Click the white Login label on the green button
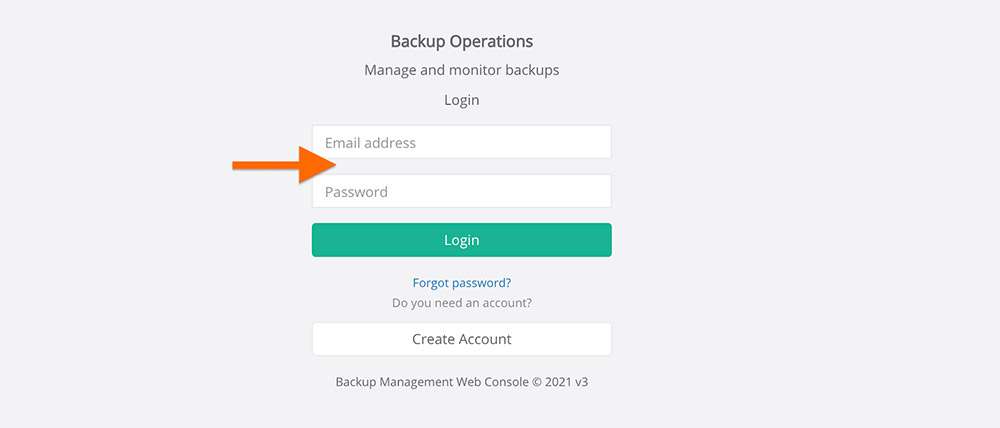Image resolution: width=1000 pixels, height=428 pixels. (x=462, y=240)
